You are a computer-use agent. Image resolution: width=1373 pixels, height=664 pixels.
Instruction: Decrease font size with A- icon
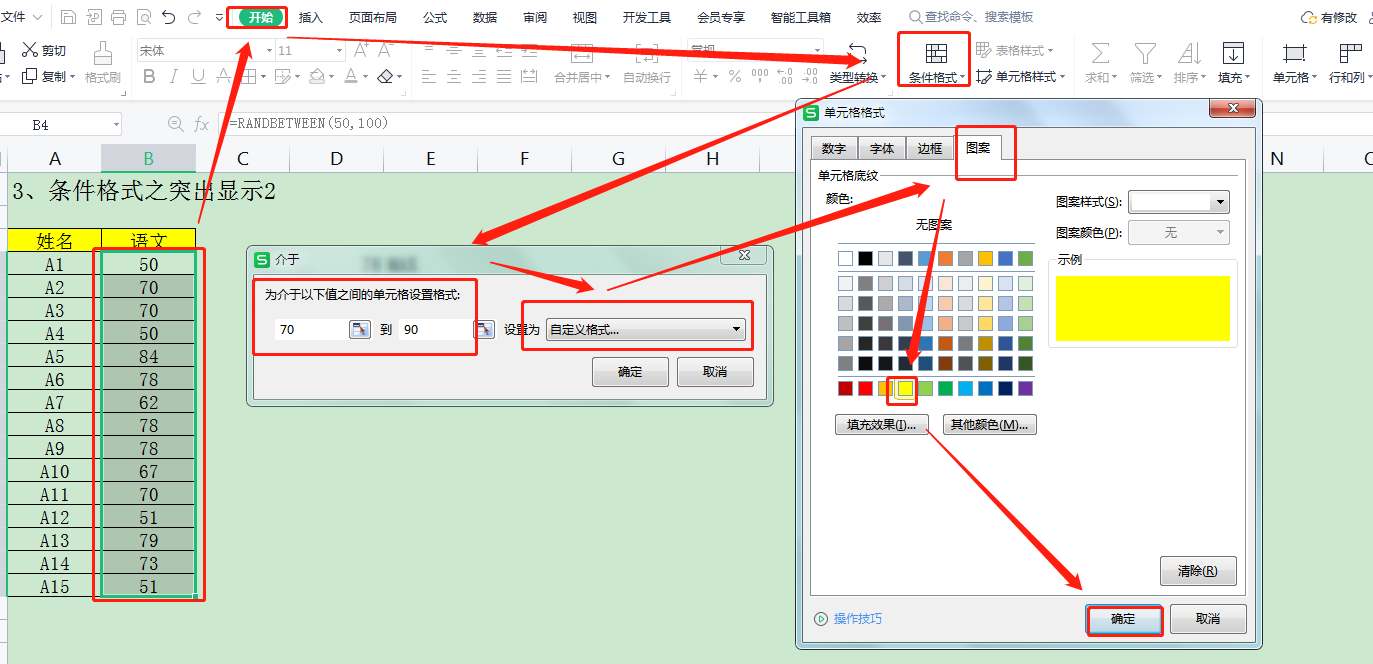click(x=387, y=50)
